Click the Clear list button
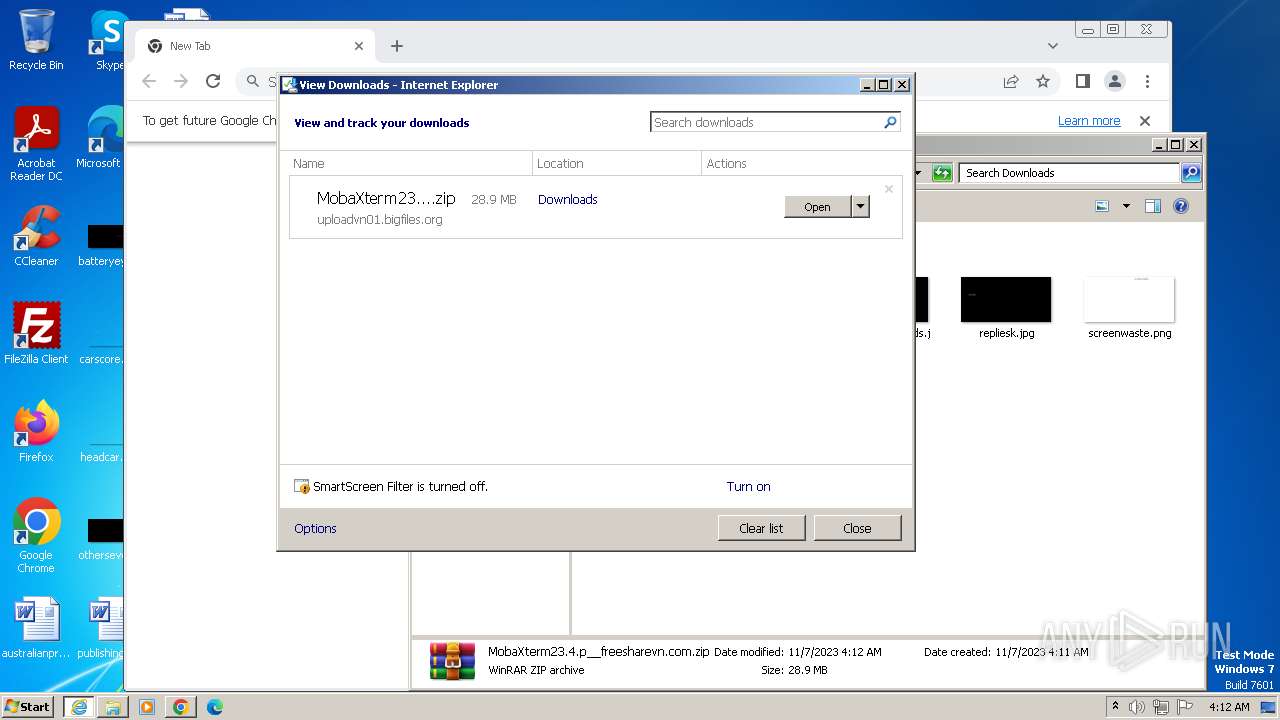Viewport: 1280px width, 720px height. tap(761, 528)
